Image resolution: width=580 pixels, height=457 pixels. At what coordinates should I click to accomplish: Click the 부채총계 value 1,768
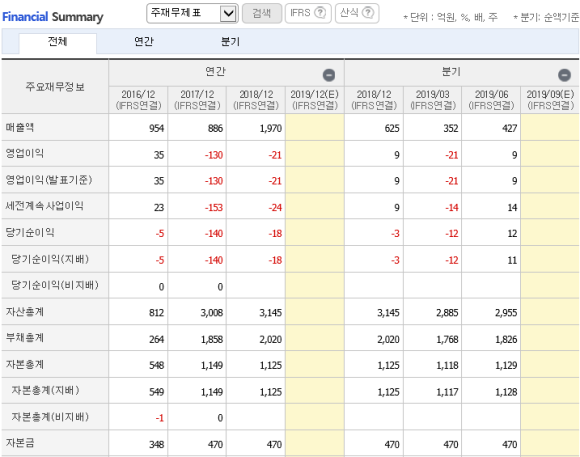point(447,339)
